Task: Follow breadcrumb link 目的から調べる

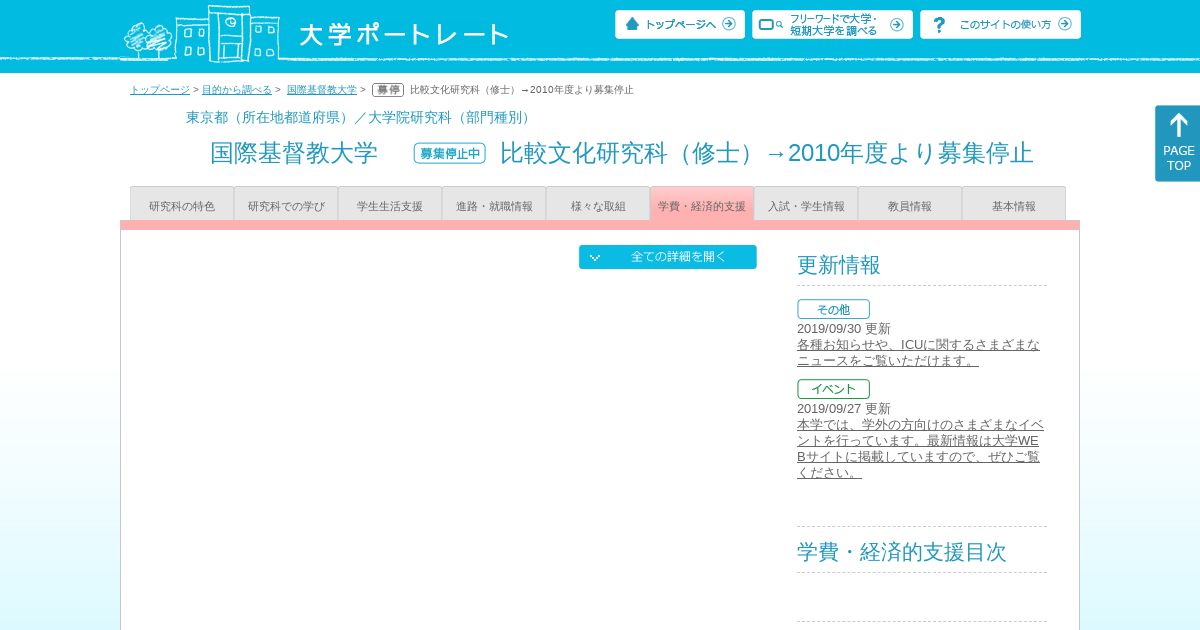Action: (x=237, y=90)
